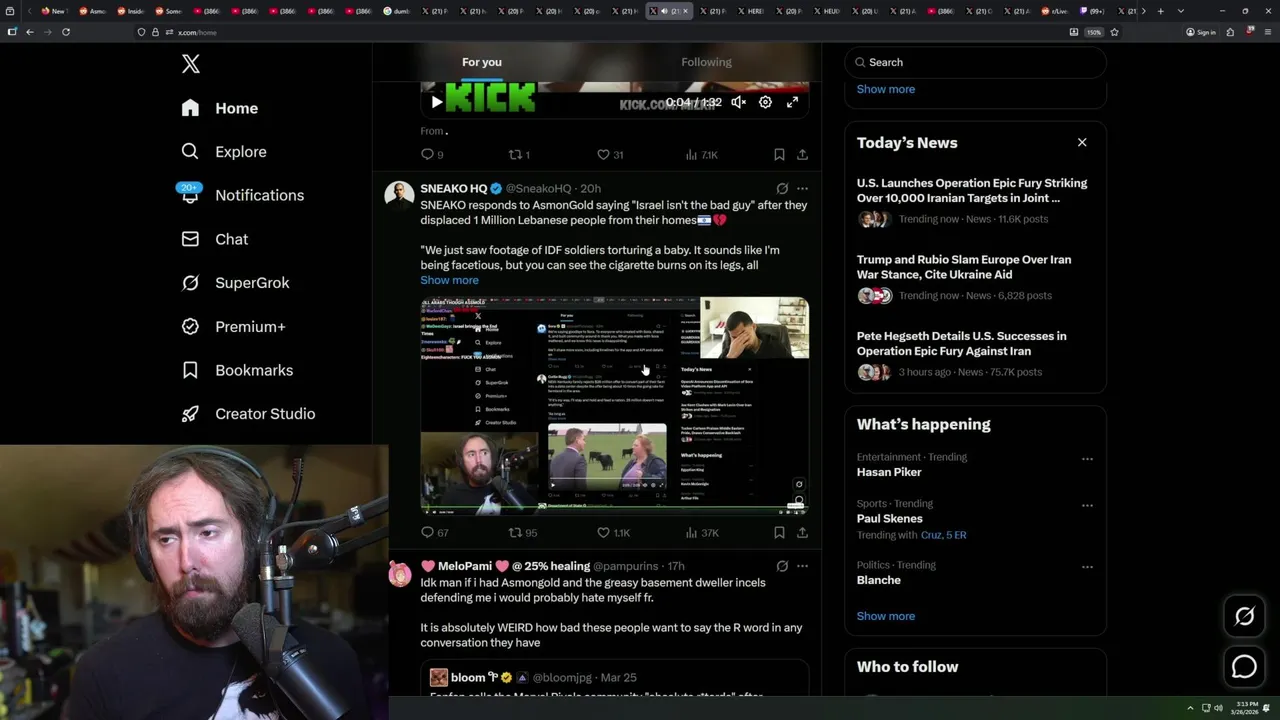Close the Today's News panel
Image resolution: width=1280 pixels, height=720 pixels.
pyautogui.click(x=1082, y=142)
